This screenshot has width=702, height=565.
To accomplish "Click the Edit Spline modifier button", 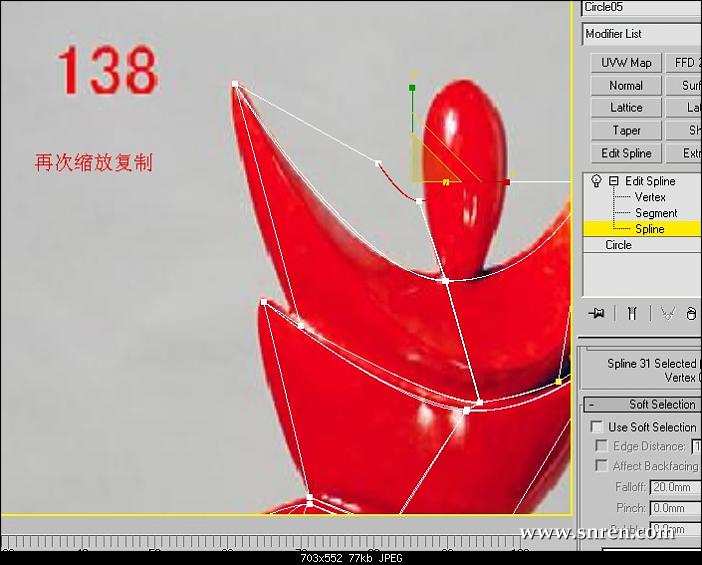I will coord(626,153).
